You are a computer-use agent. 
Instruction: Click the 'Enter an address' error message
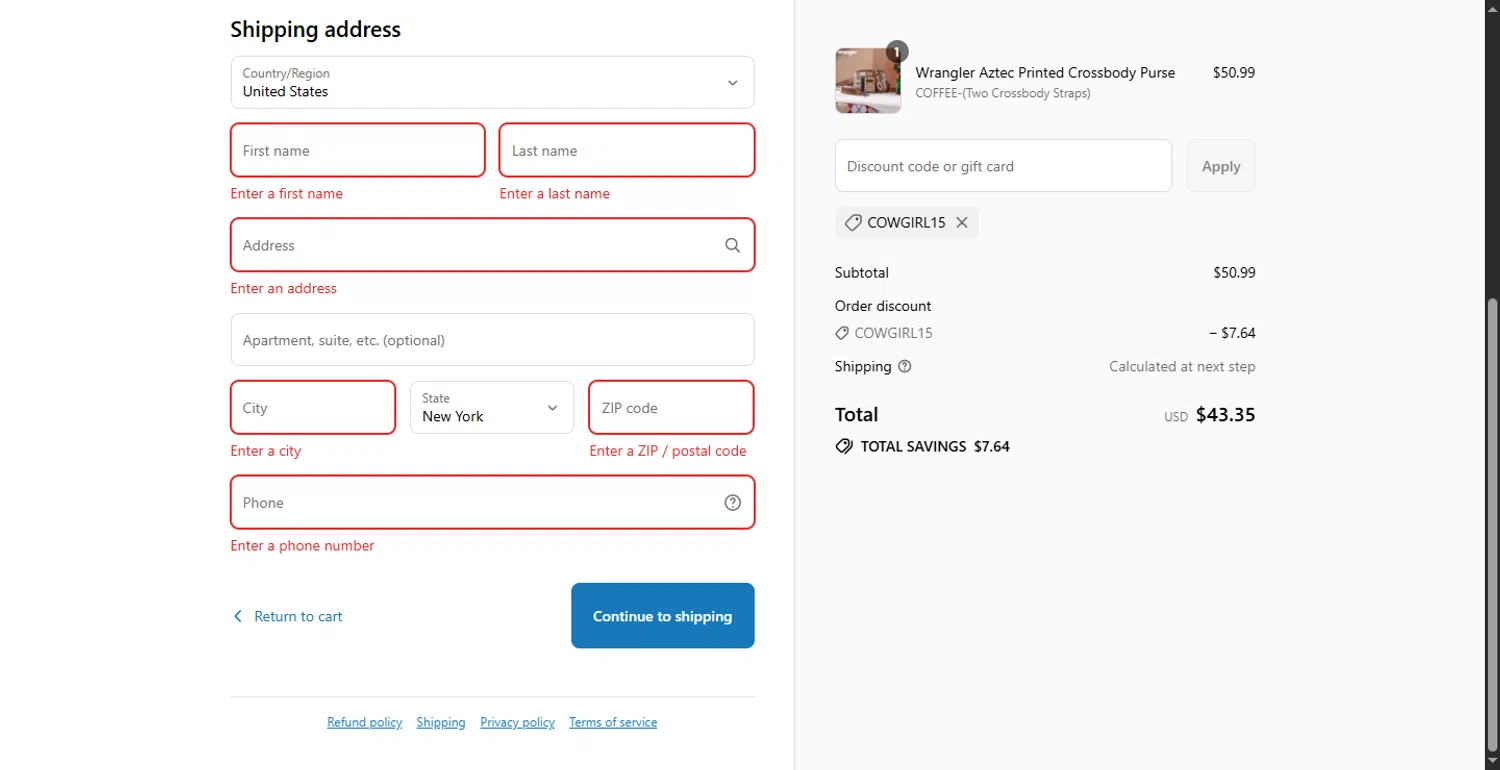pos(284,289)
